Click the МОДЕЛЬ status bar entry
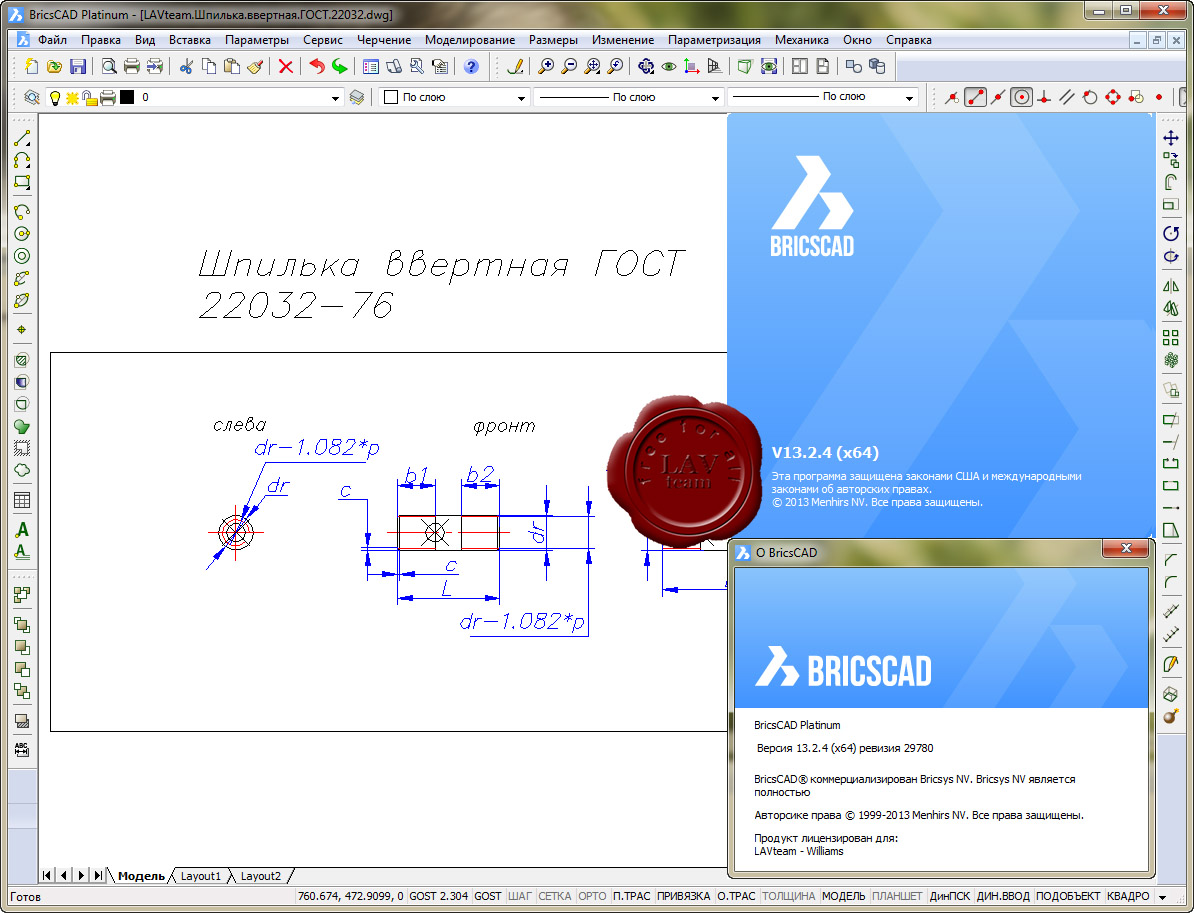The width and height of the screenshot is (1194, 913). point(843,896)
